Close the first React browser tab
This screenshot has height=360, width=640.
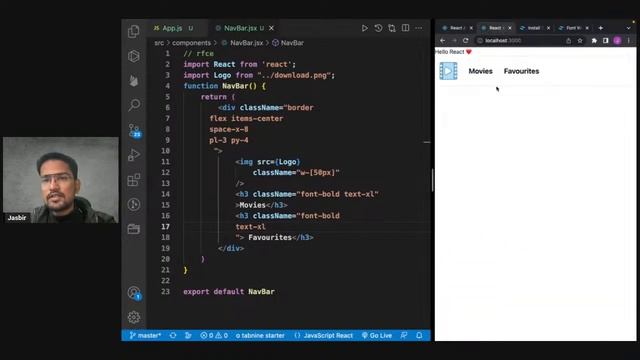pyautogui.click(x=471, y=28)
